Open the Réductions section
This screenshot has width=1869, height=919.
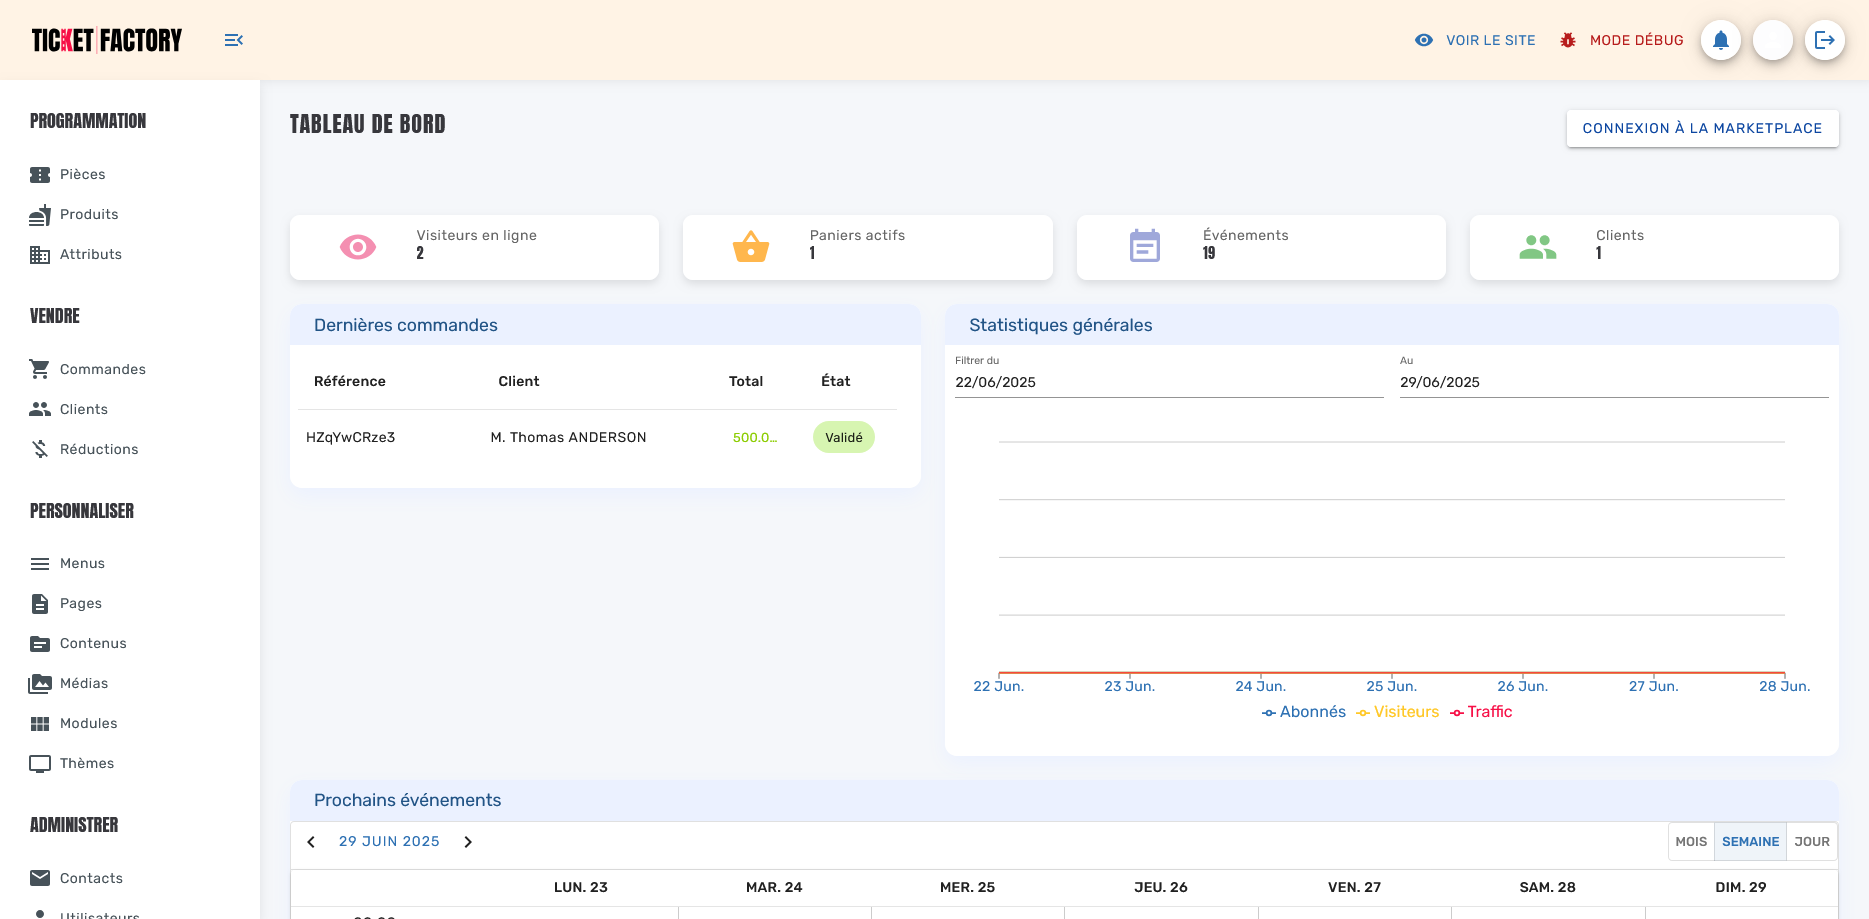coord(99,449)
